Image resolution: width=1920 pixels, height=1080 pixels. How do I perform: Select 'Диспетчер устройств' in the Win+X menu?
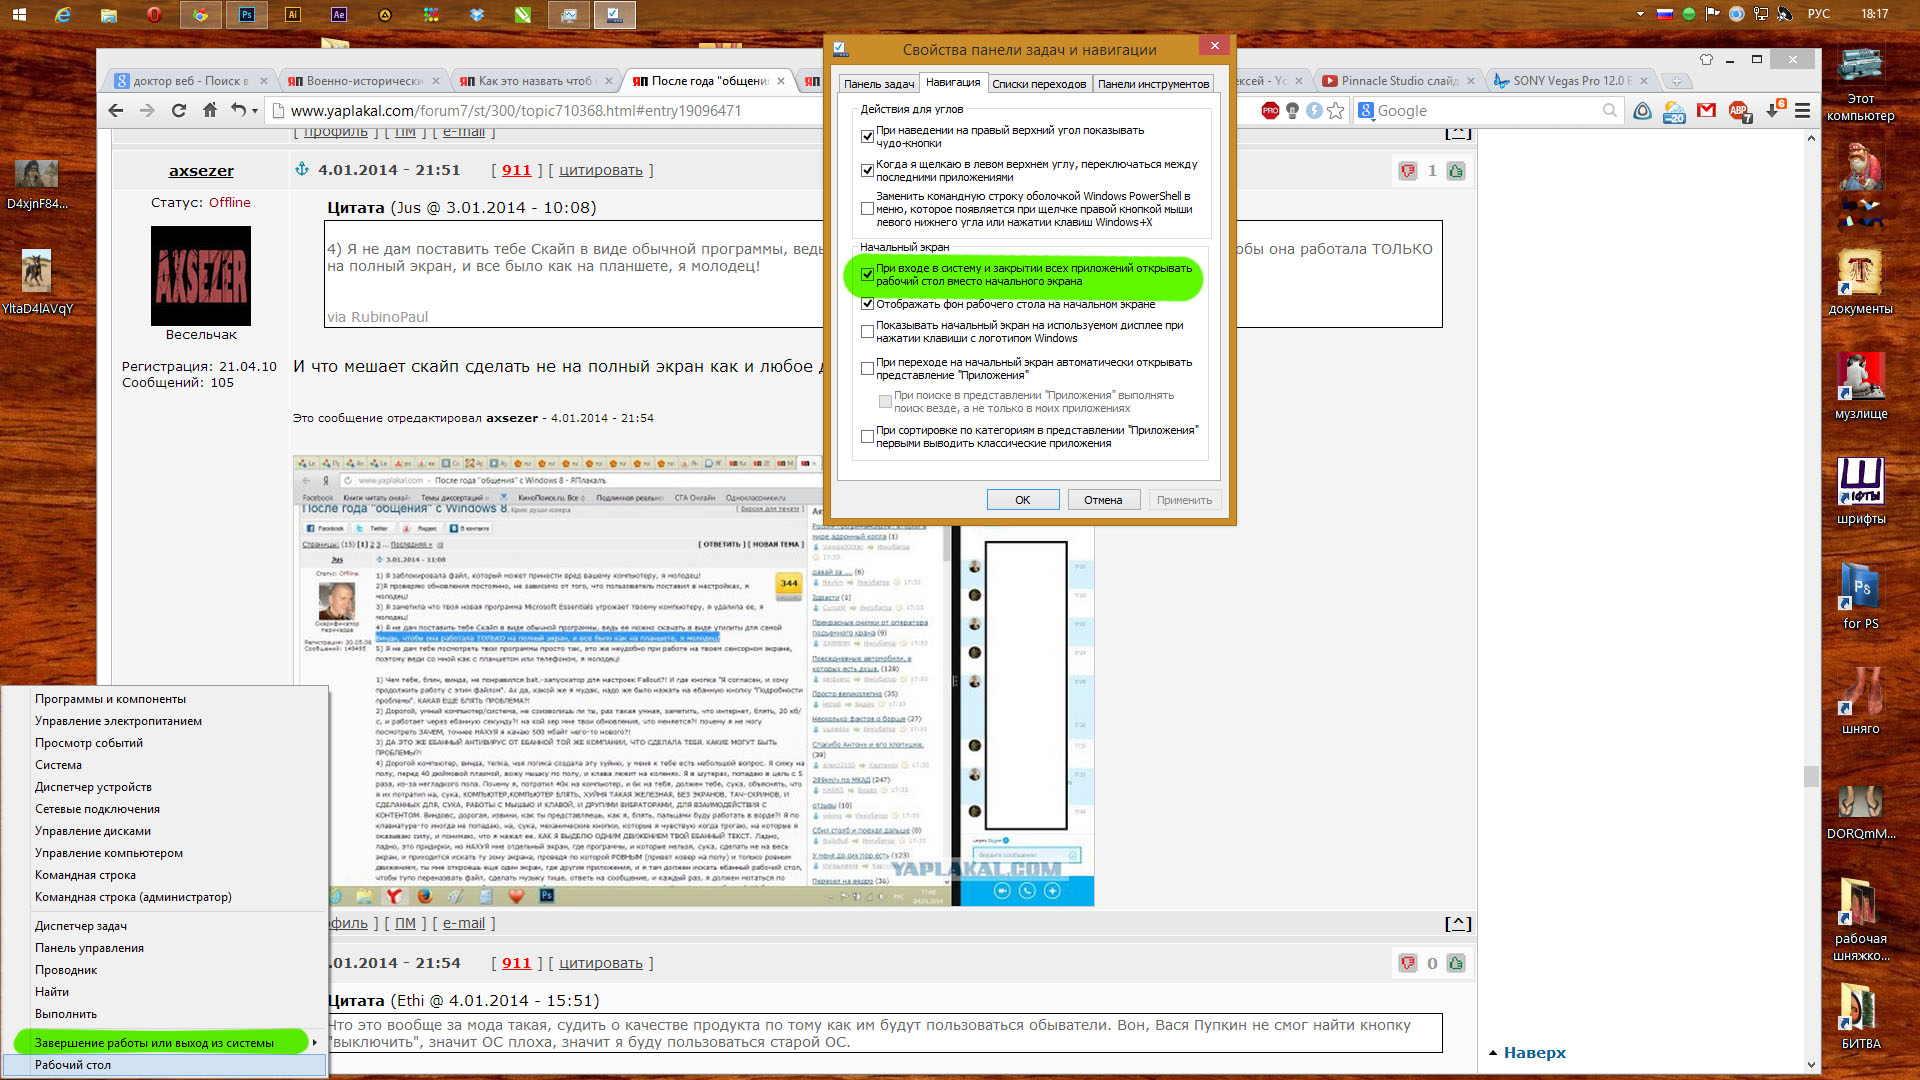tap(165, 787)
